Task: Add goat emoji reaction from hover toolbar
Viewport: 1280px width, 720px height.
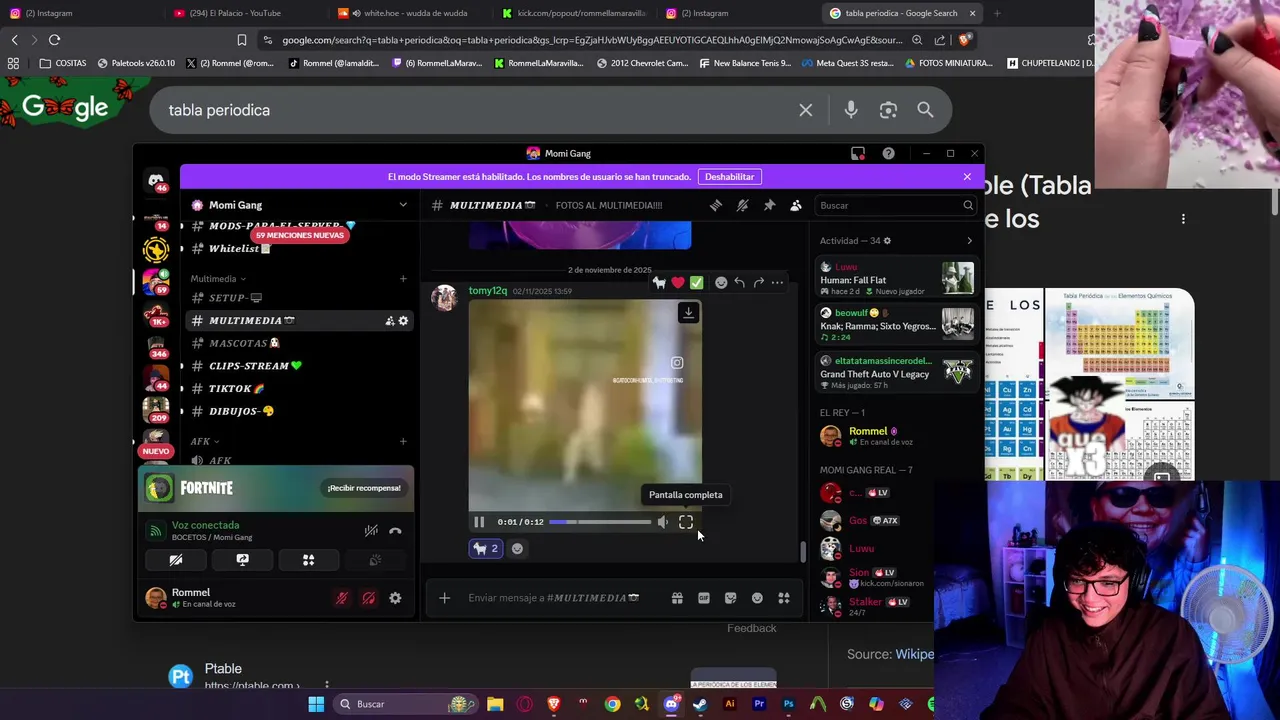Action: click(x=660, y=283)
